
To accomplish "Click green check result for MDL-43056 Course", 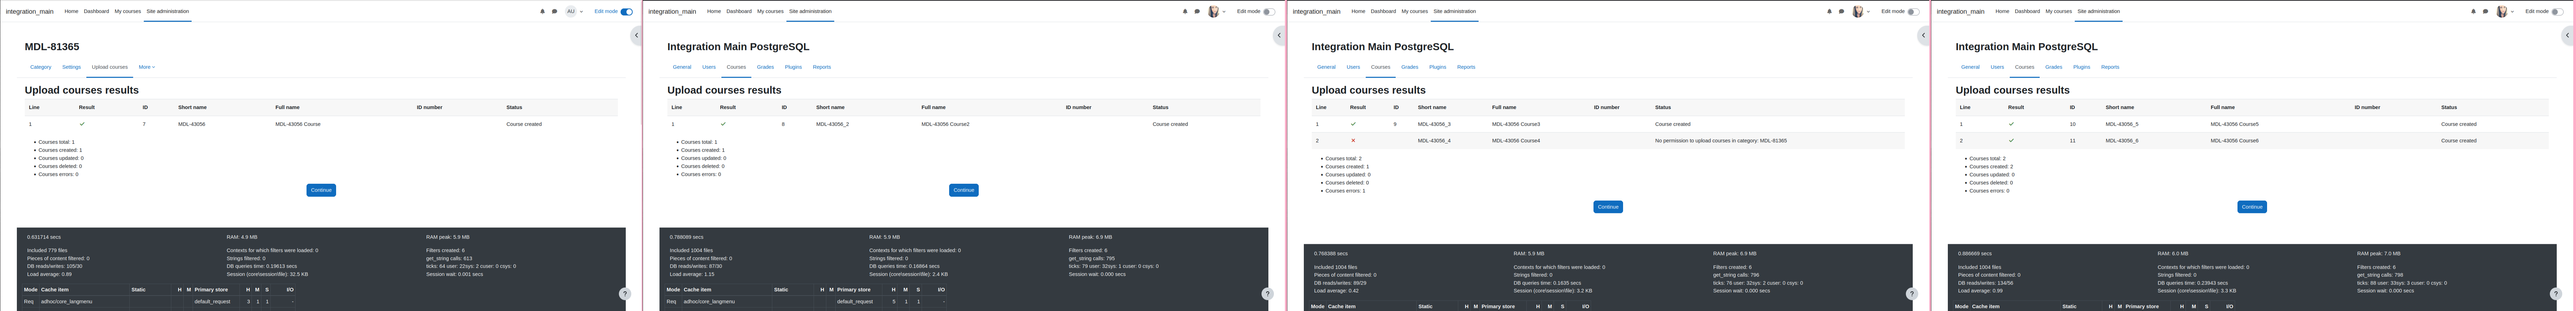I will (x=82, y=124).
